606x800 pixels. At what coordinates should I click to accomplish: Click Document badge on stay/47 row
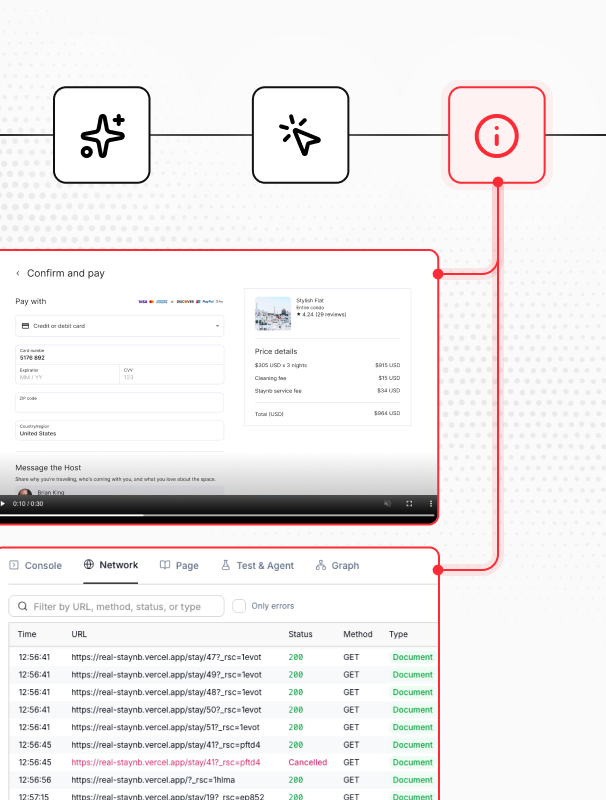[412, 657]
